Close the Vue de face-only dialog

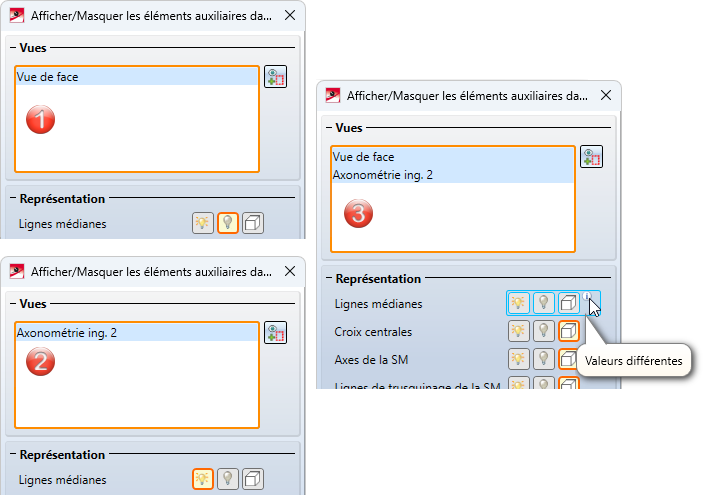pos(290,15)
